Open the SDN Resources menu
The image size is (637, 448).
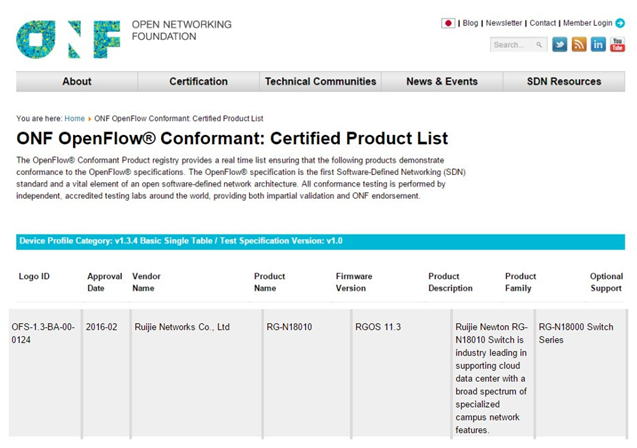564,82
